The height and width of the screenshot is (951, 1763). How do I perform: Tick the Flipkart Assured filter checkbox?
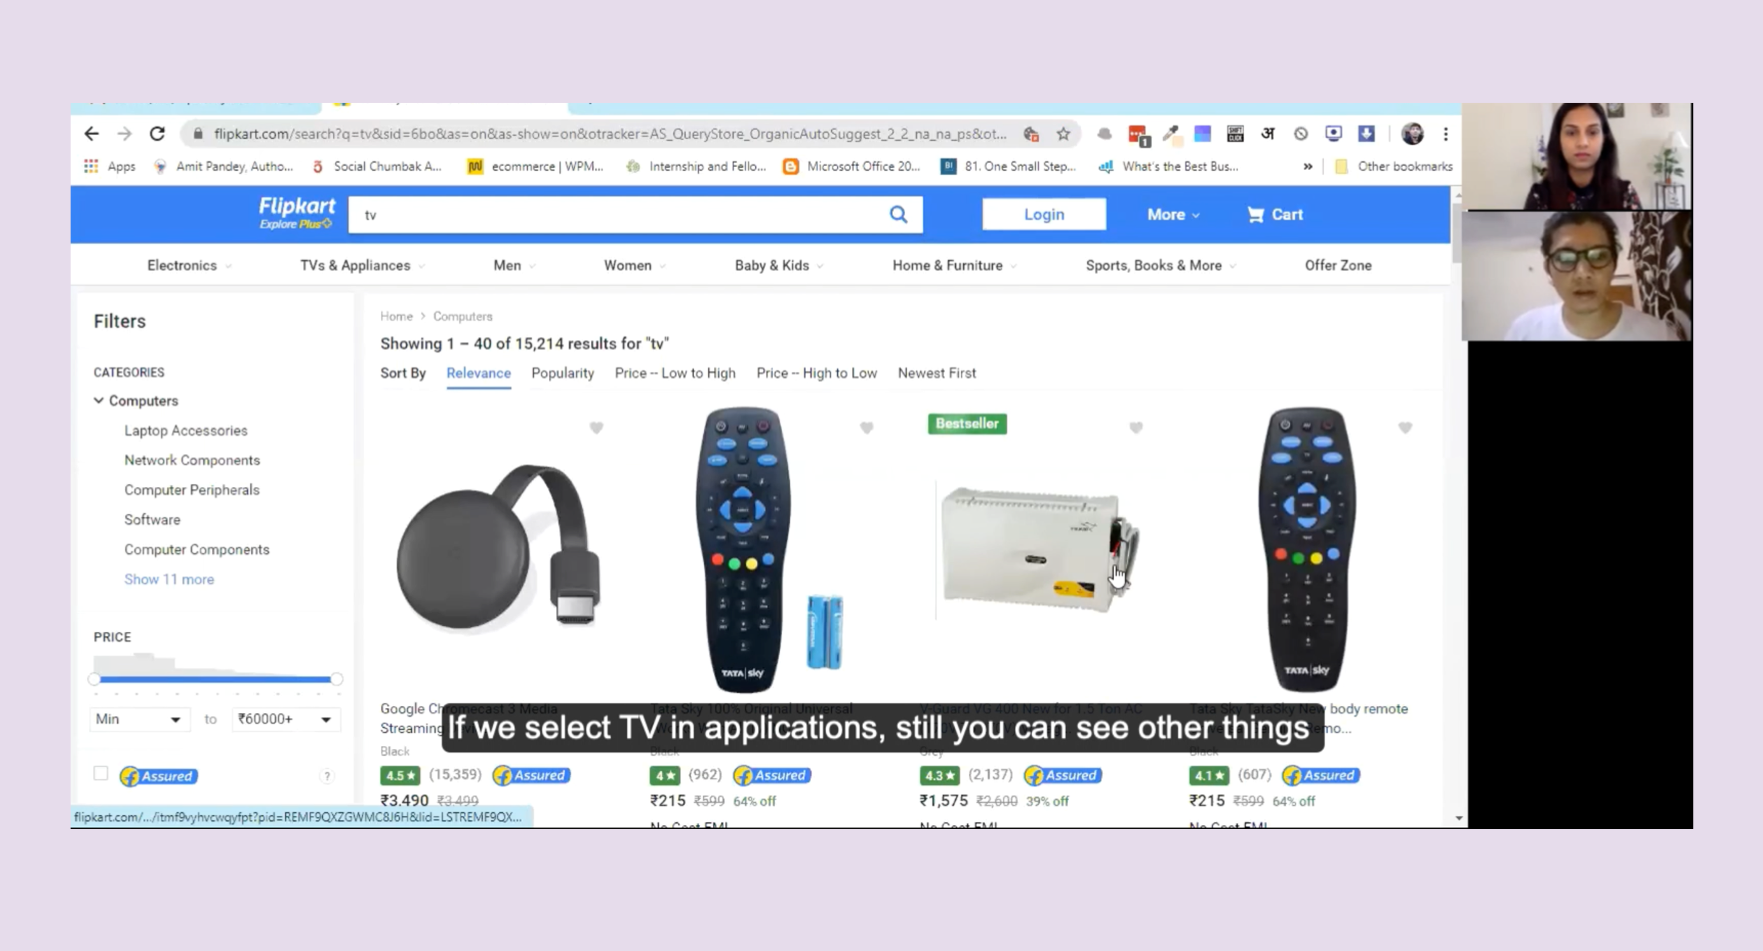coord(101,773)
